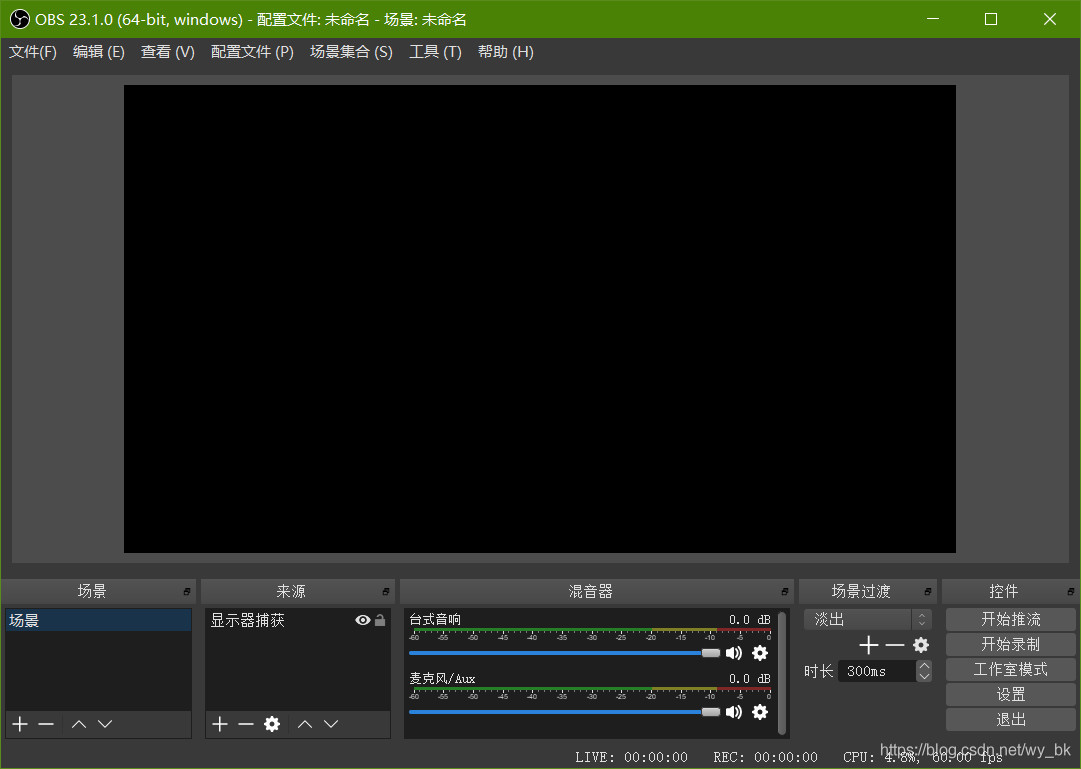
Task: Click 麦克风/Aux label in mixer
Action: 442,679
